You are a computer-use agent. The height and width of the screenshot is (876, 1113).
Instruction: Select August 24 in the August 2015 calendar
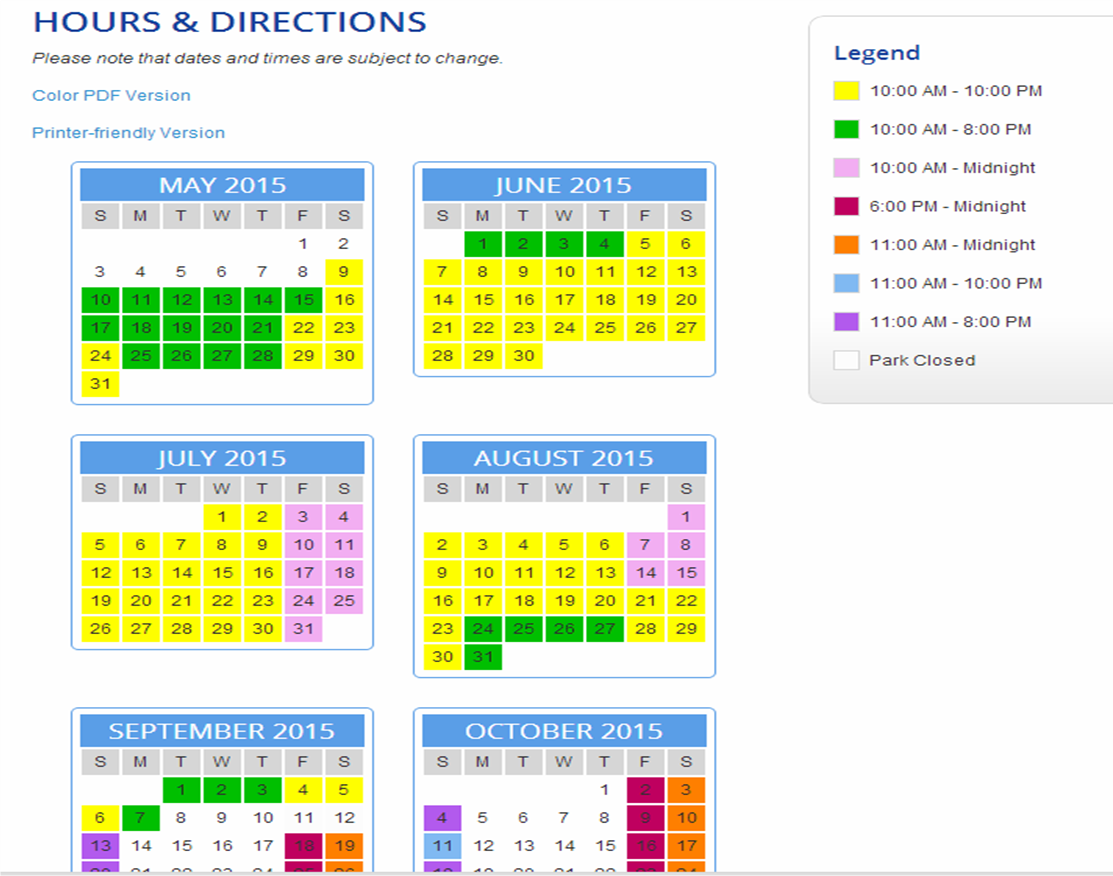483,629
